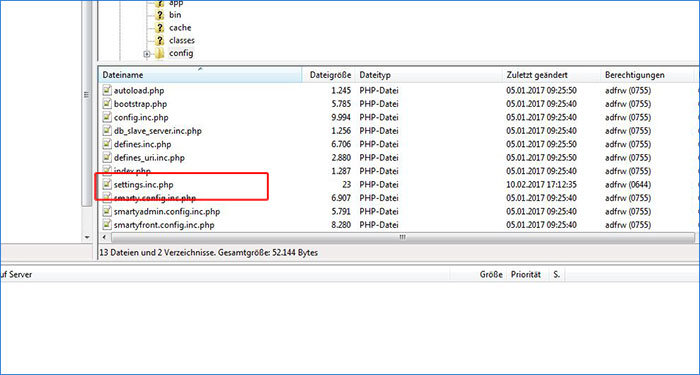The width and height of the screenshot is (700, 375).
Task: Sort by Dateiname column header
Action: click(200, 75)
